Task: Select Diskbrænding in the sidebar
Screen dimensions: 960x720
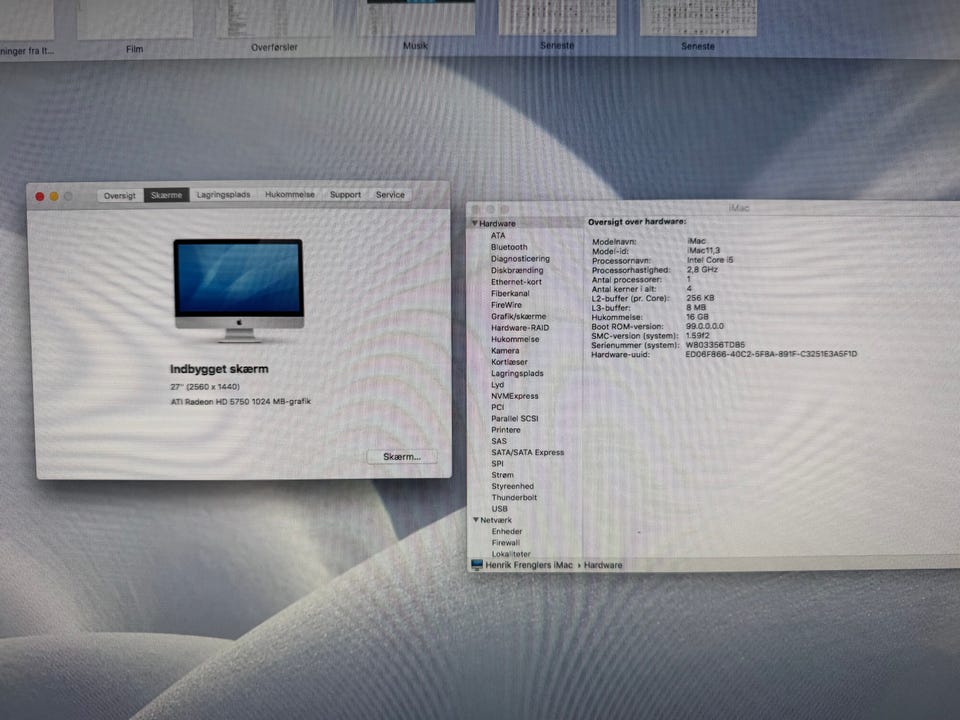Action: pyautogui.click(x=517, y=271)
